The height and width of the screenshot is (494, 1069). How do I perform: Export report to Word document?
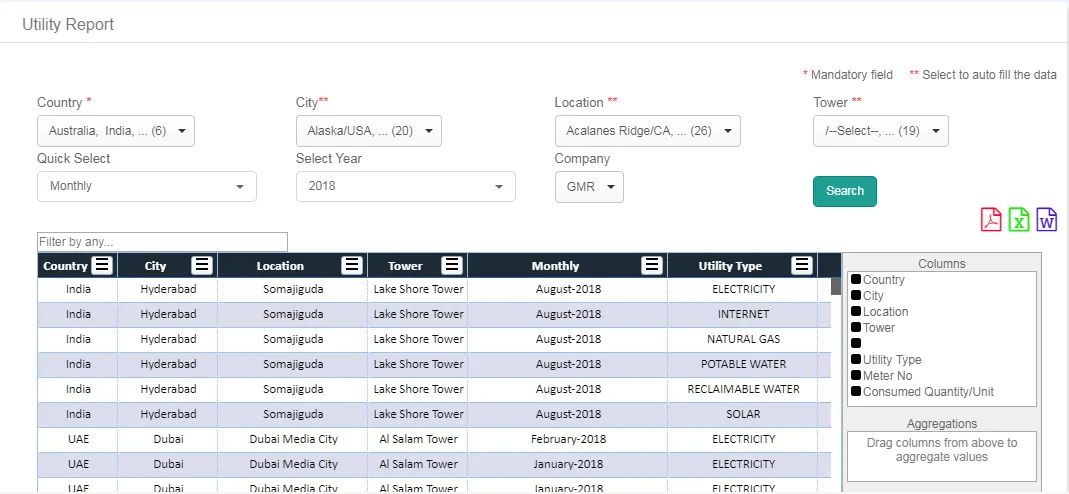[1046, 219]
